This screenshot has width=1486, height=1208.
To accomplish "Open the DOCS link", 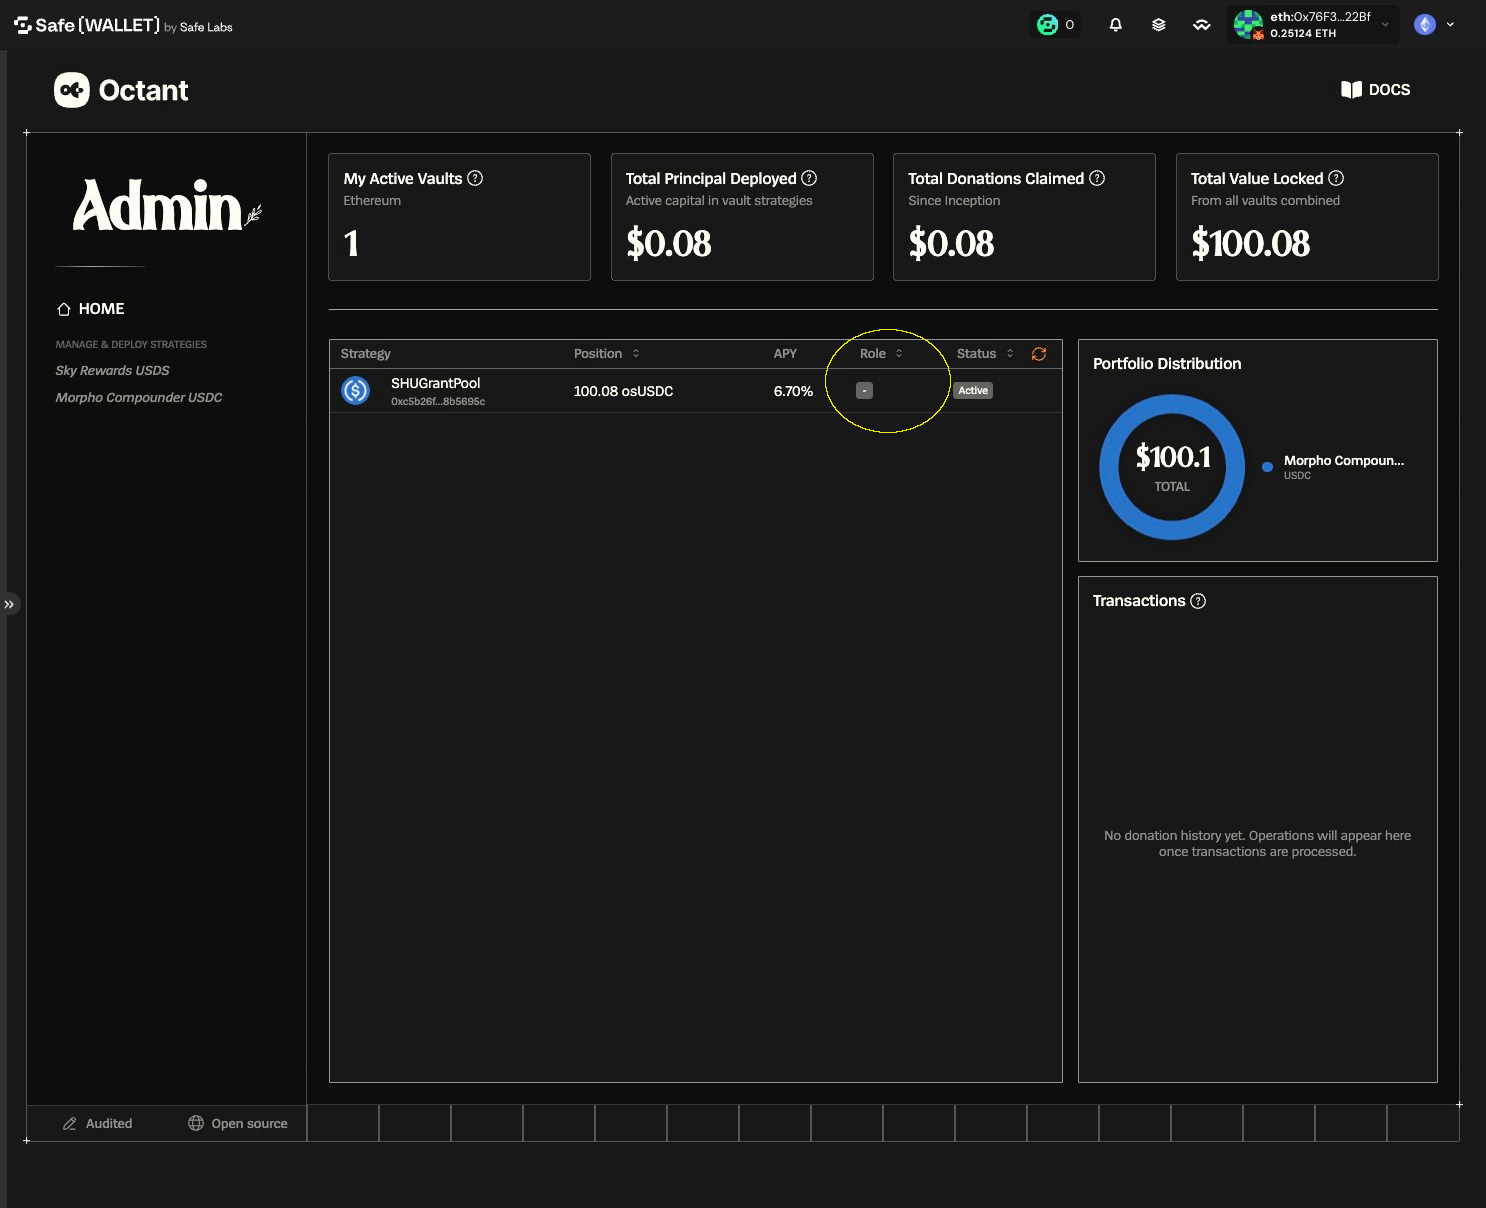I will coord(1375,90).
